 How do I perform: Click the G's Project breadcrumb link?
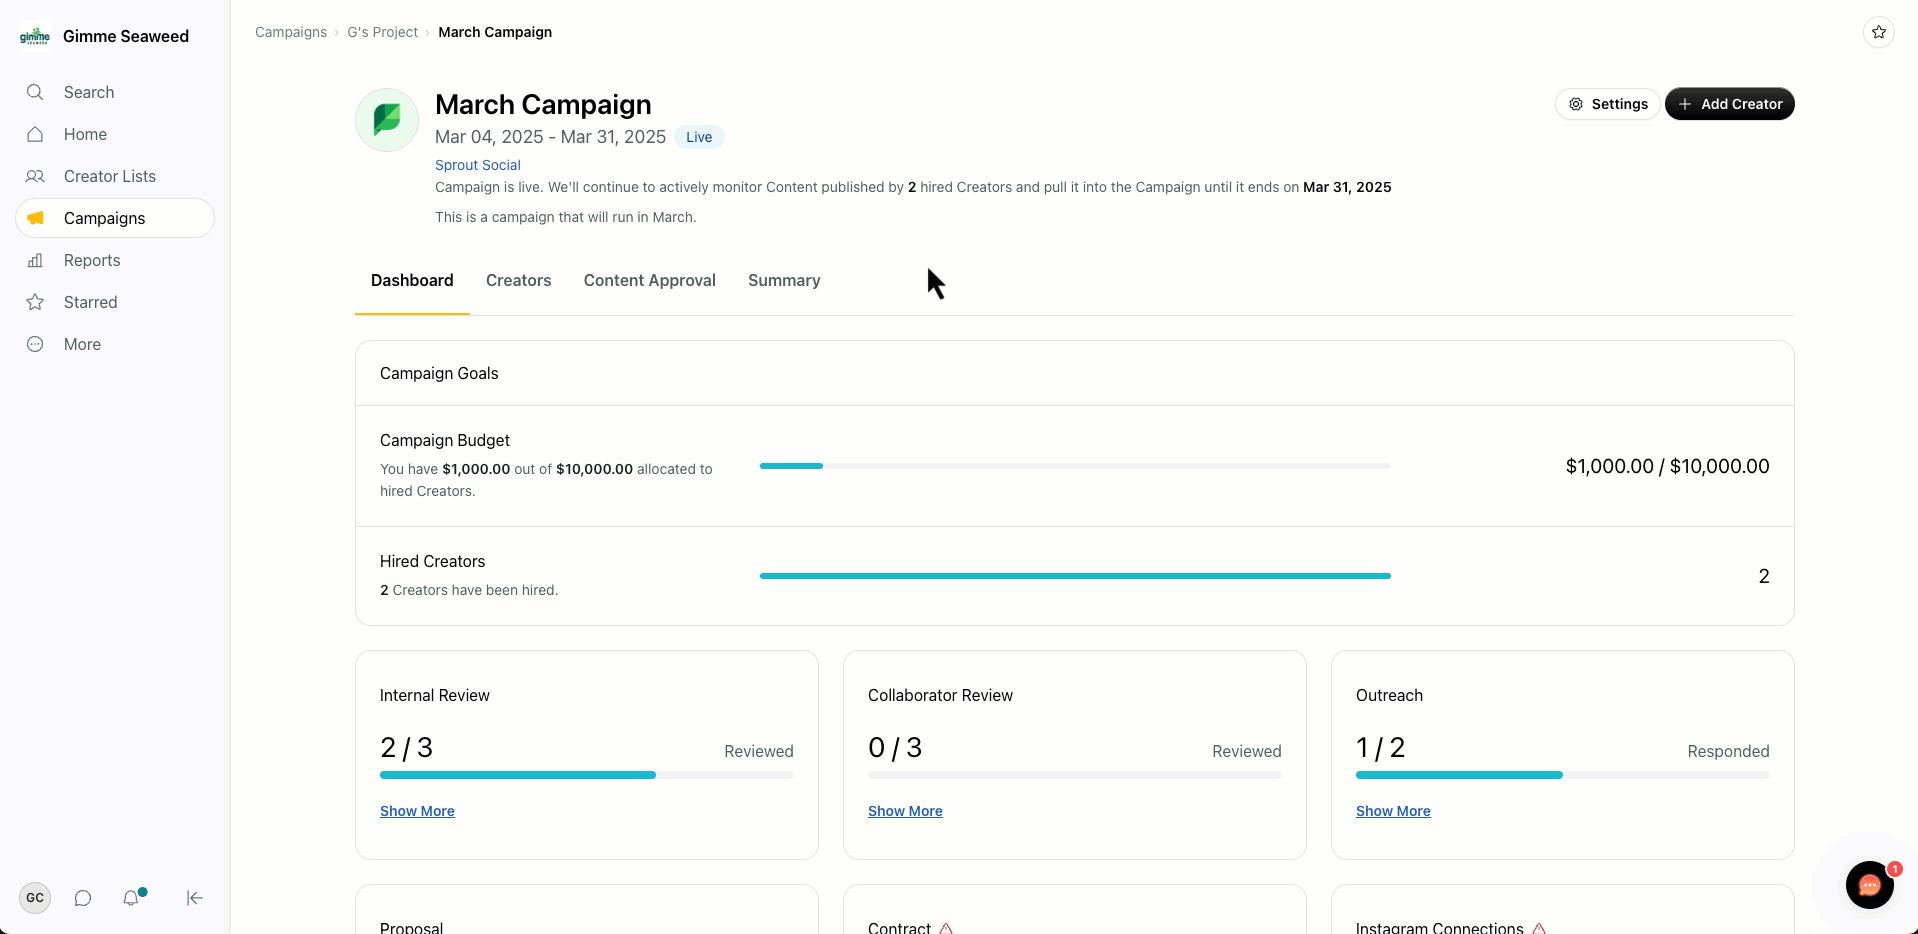tap(383, 32)
